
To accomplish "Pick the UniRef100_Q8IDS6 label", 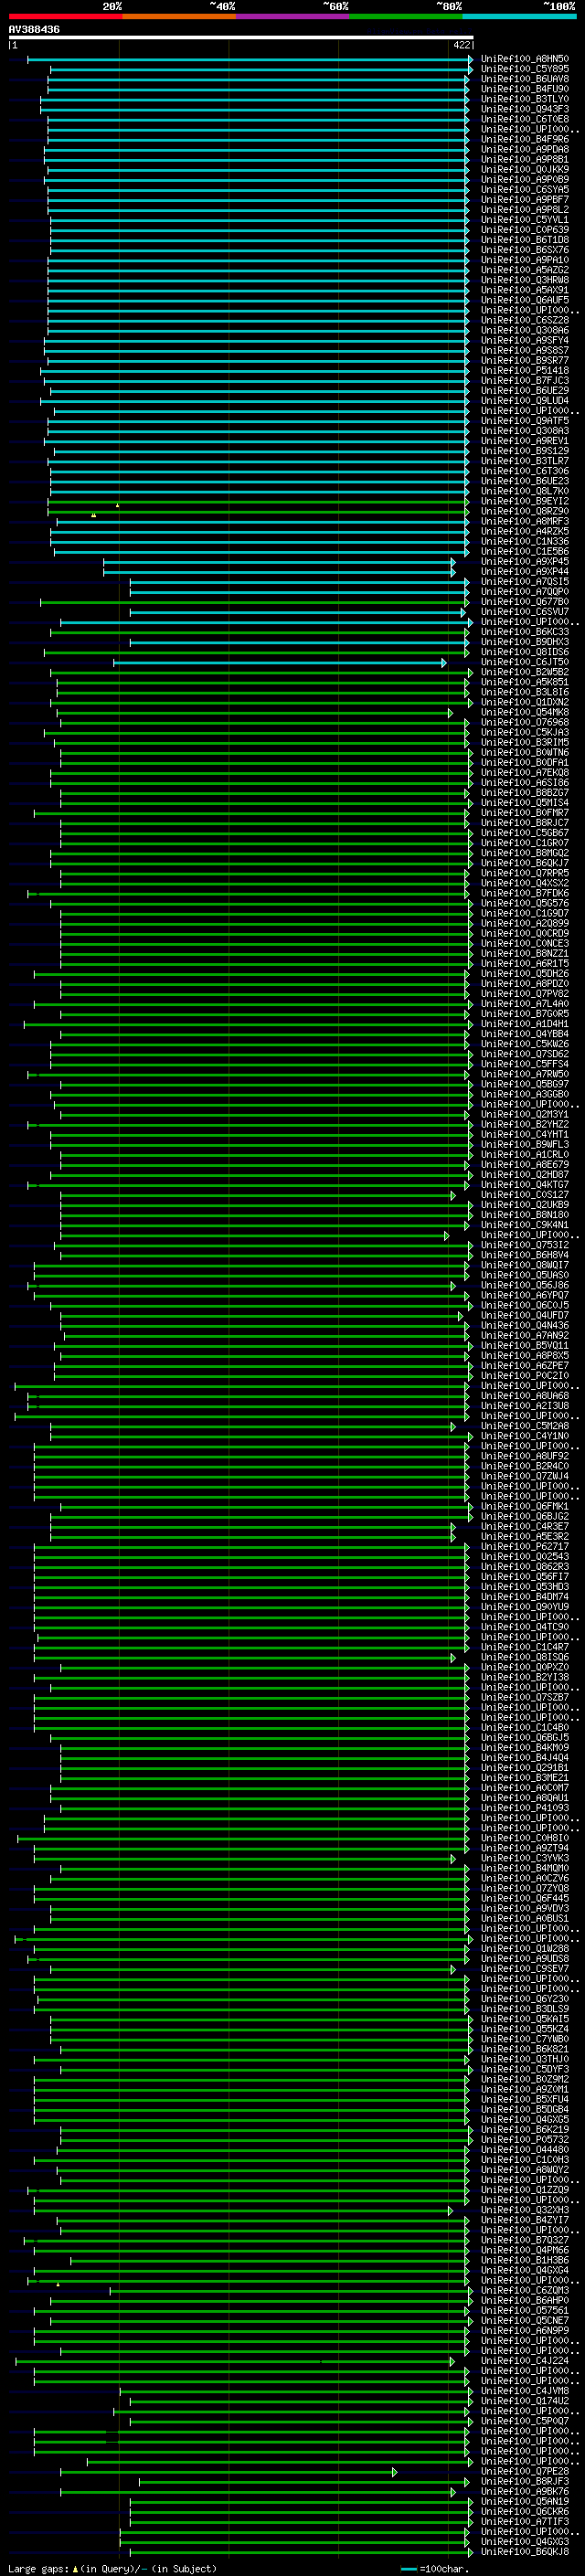I will point(524,652).
